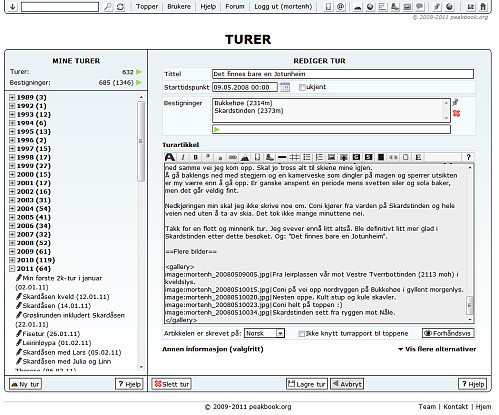Open the Forum menu item
The image size is (499, 415).
tap(235, 6)
